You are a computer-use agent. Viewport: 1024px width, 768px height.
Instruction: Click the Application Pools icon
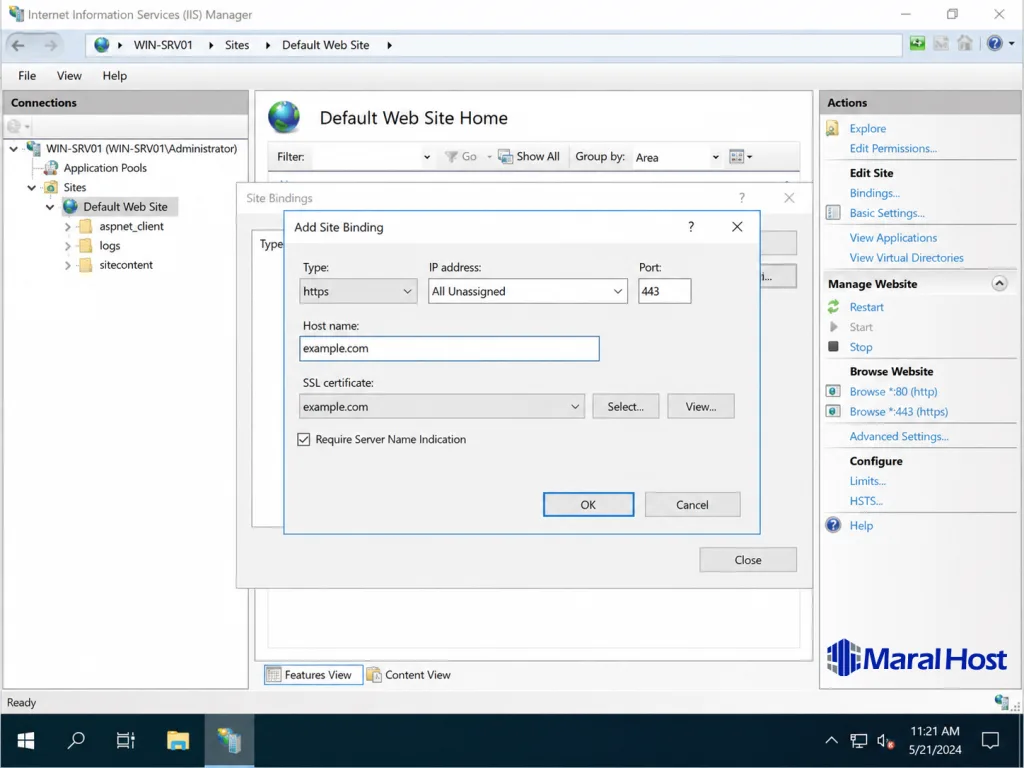click(x=51, y=168)
